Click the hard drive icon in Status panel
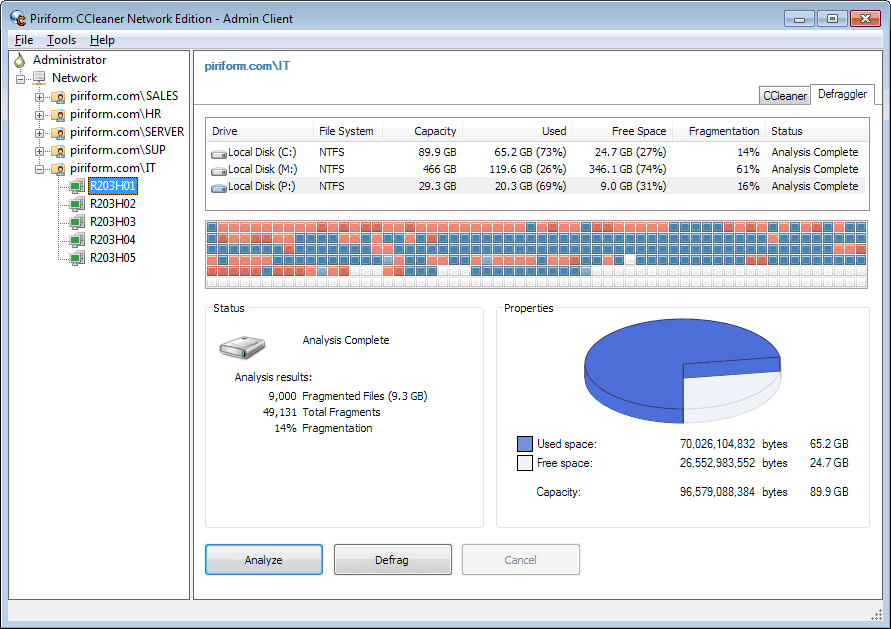Image resolution: width=891 pixels, height=629 pixels. click(242, 347)
